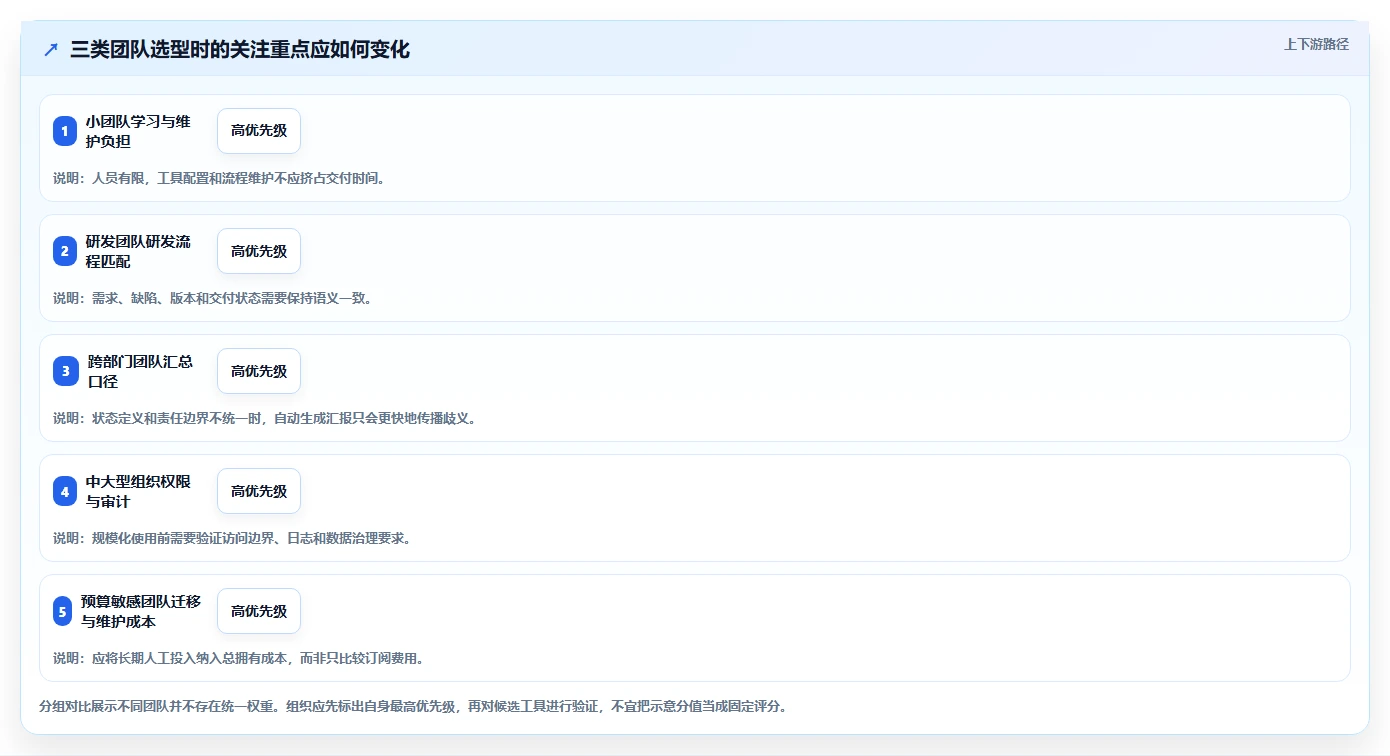The height and width of the screenshot is (756, 1390).
Task: Click the description starting 状态定义和责任边界不统一时
Action: click(265, 418)
